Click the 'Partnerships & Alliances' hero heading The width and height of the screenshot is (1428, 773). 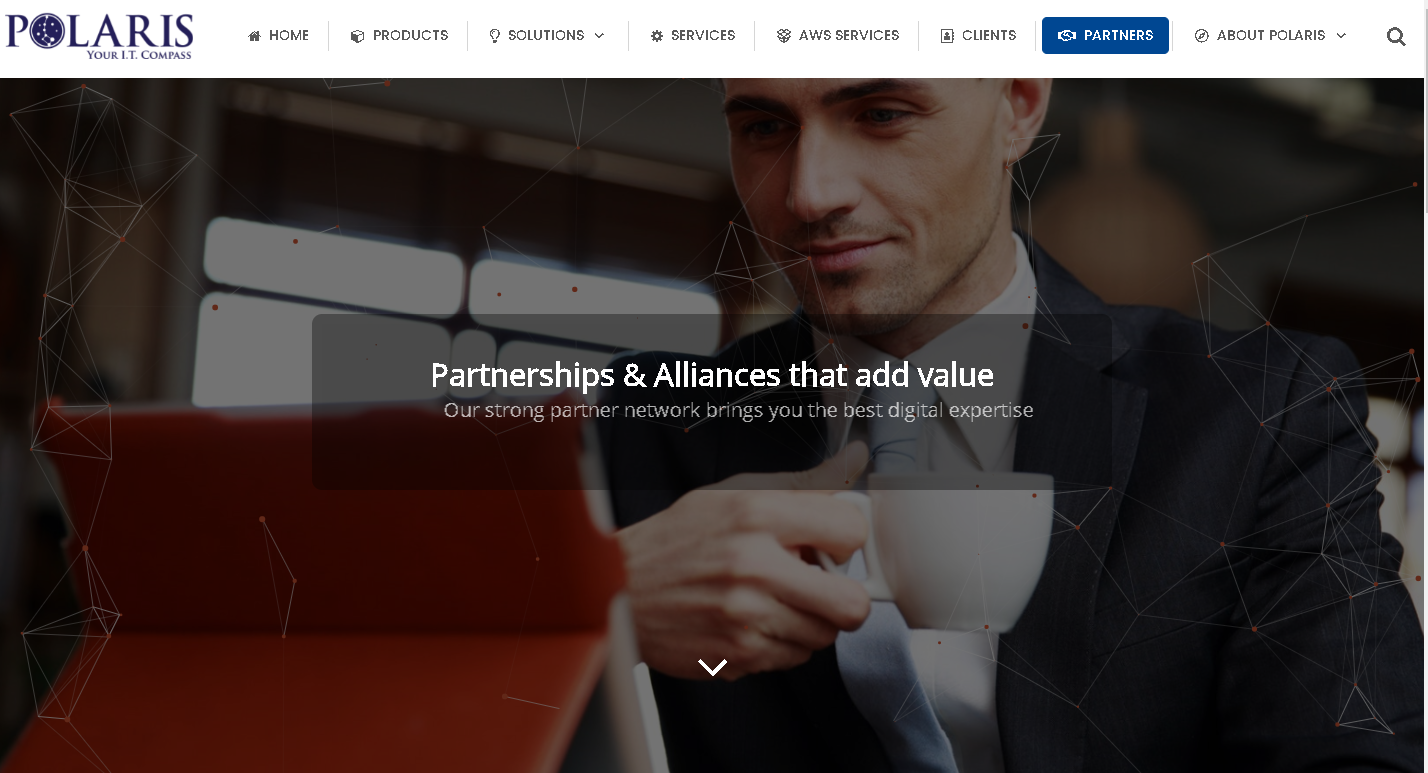coord(712,375)
